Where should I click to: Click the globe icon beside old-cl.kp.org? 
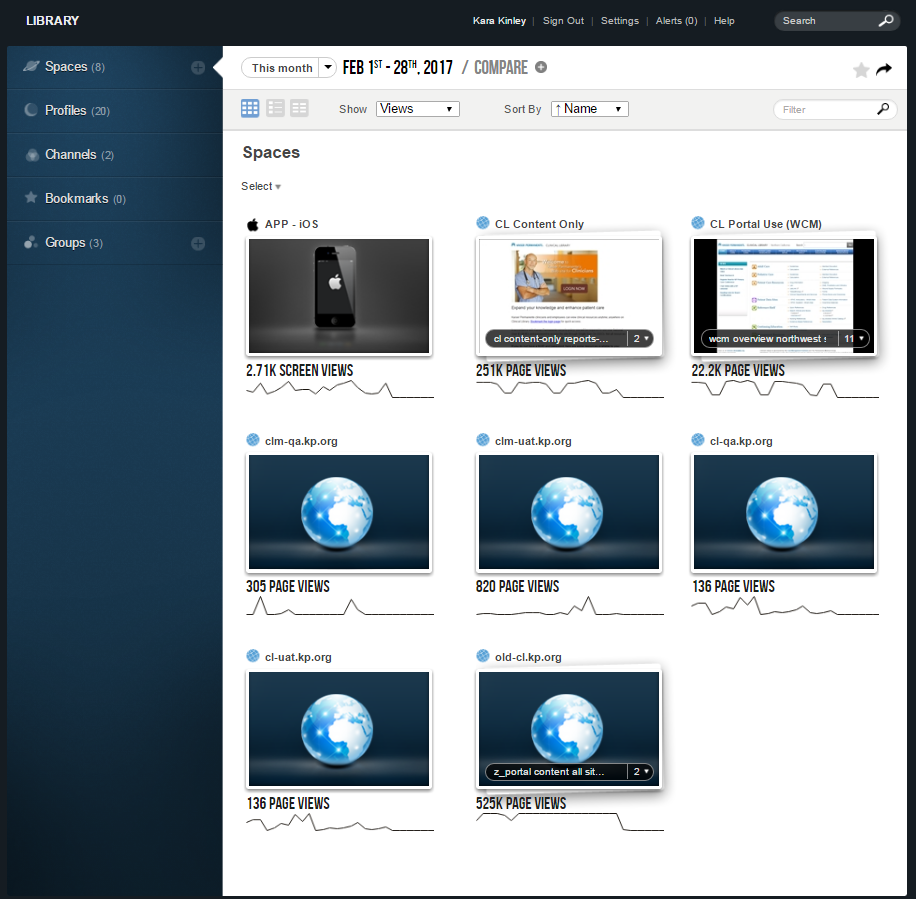point(483,657)
